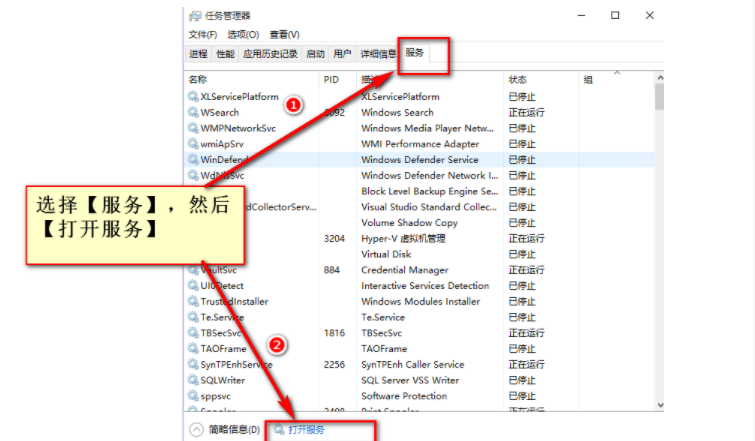Switch to the 启动 tab

tap(315, 54)
